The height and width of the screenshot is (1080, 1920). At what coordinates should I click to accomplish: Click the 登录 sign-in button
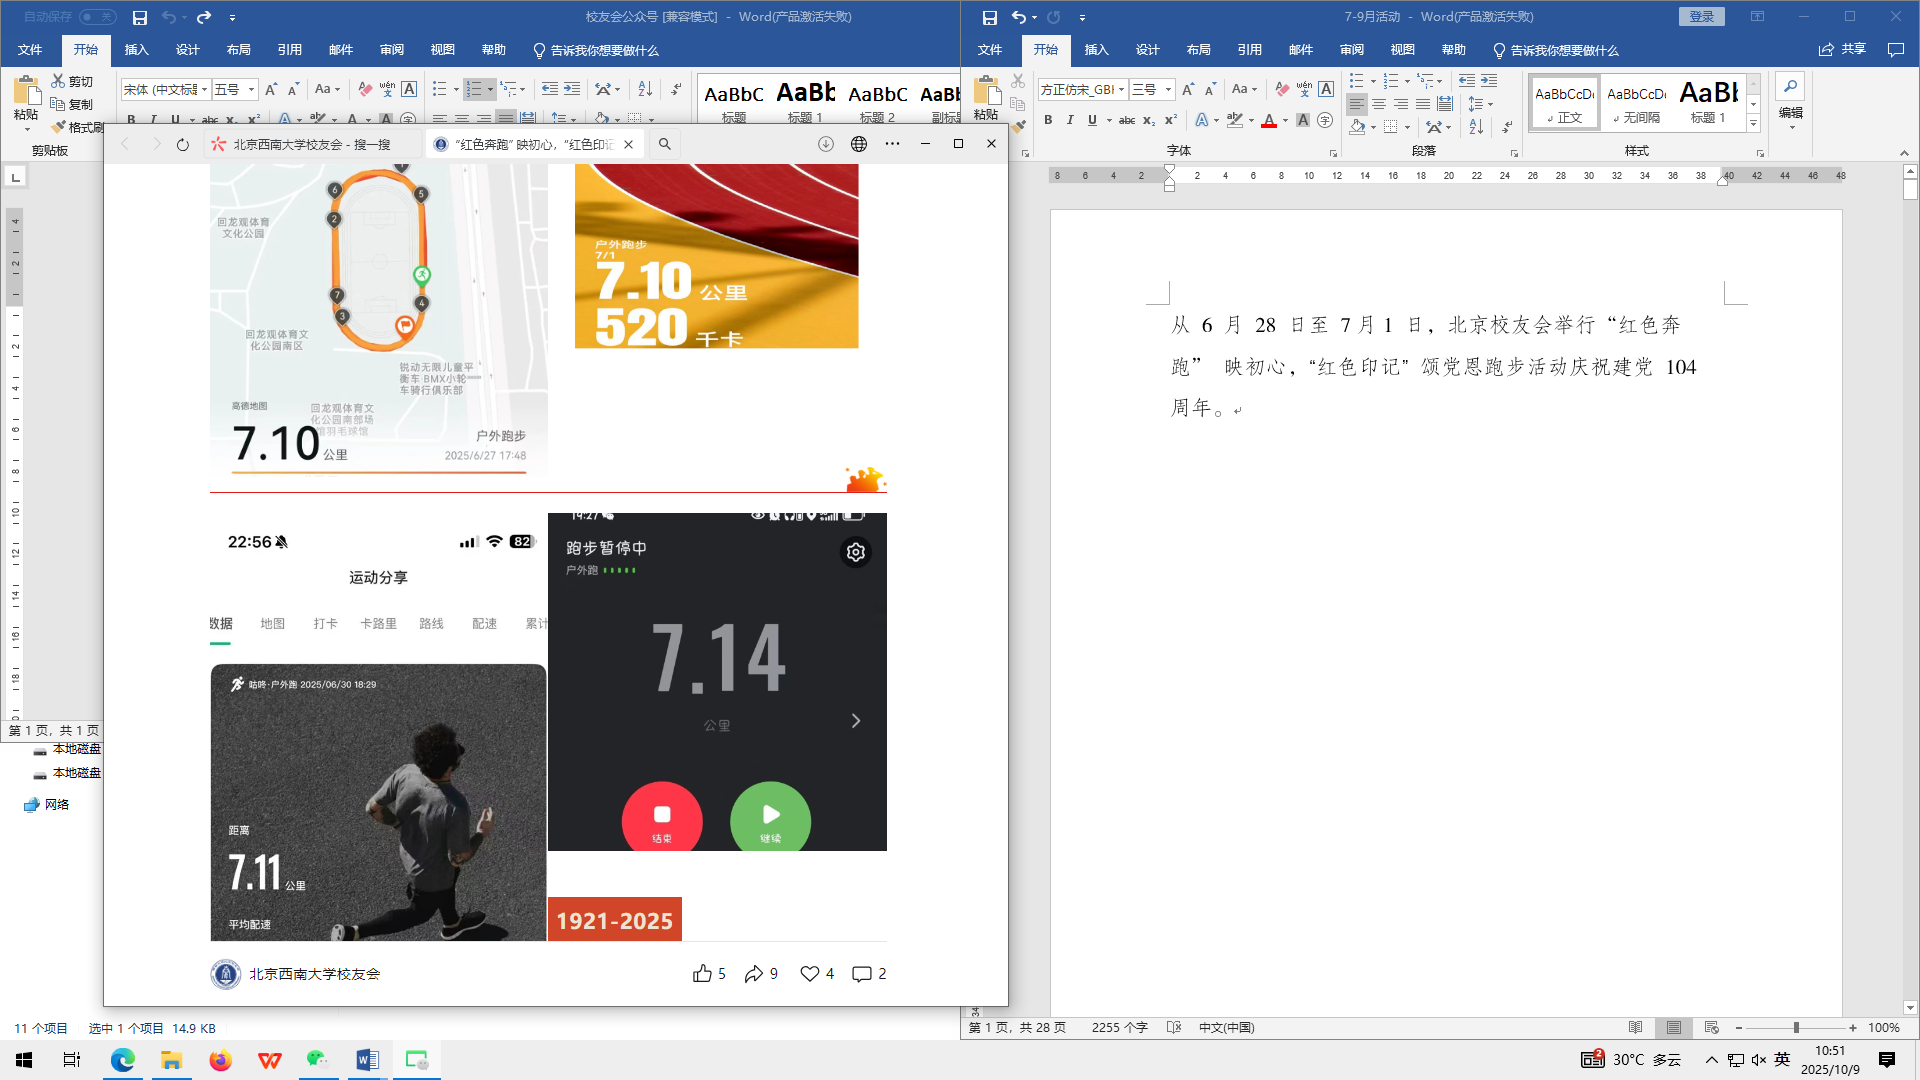tap(1701, 17)
